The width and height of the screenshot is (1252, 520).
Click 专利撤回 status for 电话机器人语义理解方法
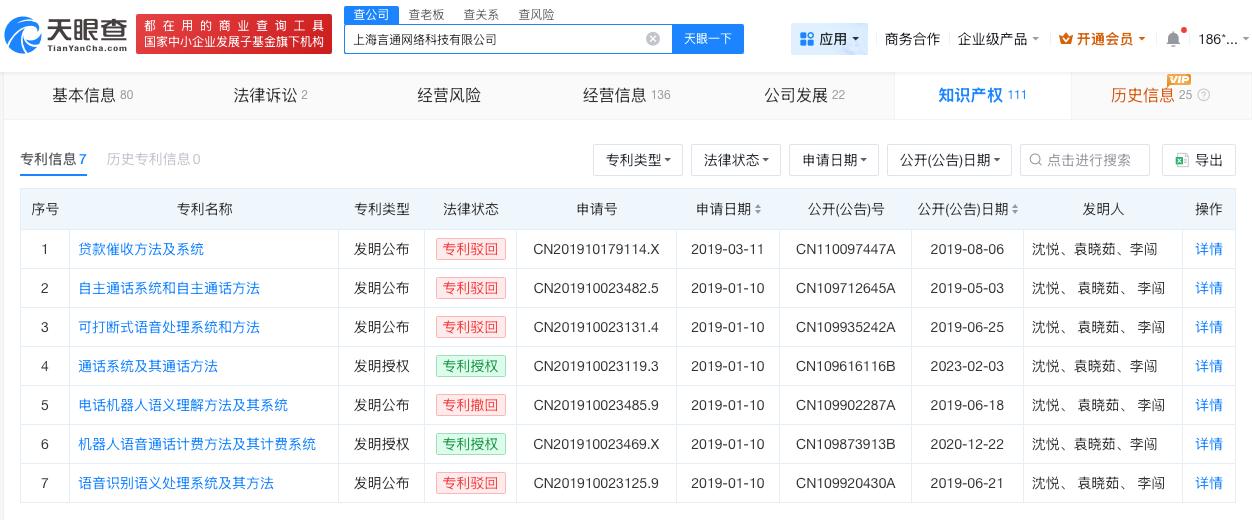pos(471,405)
